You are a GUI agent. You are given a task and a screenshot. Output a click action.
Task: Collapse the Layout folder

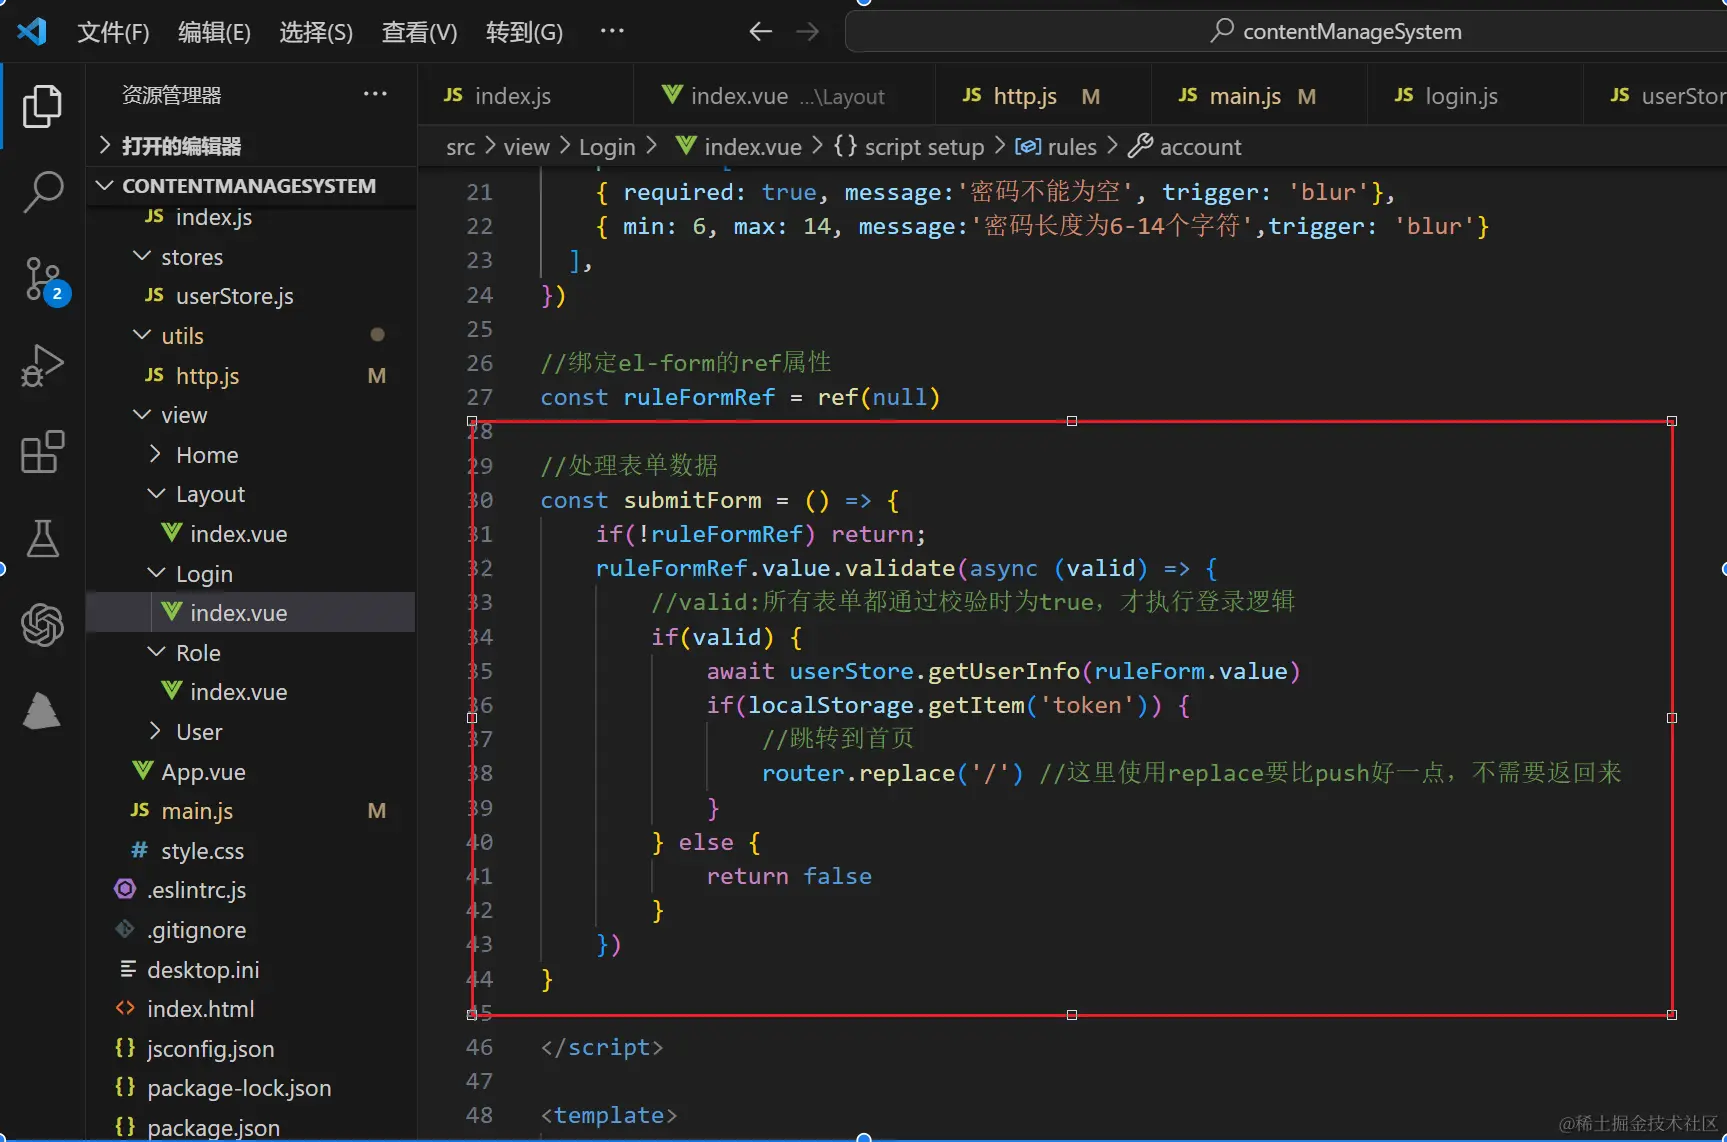(x=250, y=494)
